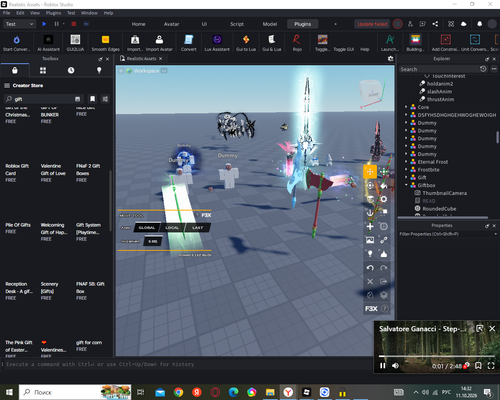500x400 pixels.
Task: Set F3X move axes to Last
Action: pos(197,228)
